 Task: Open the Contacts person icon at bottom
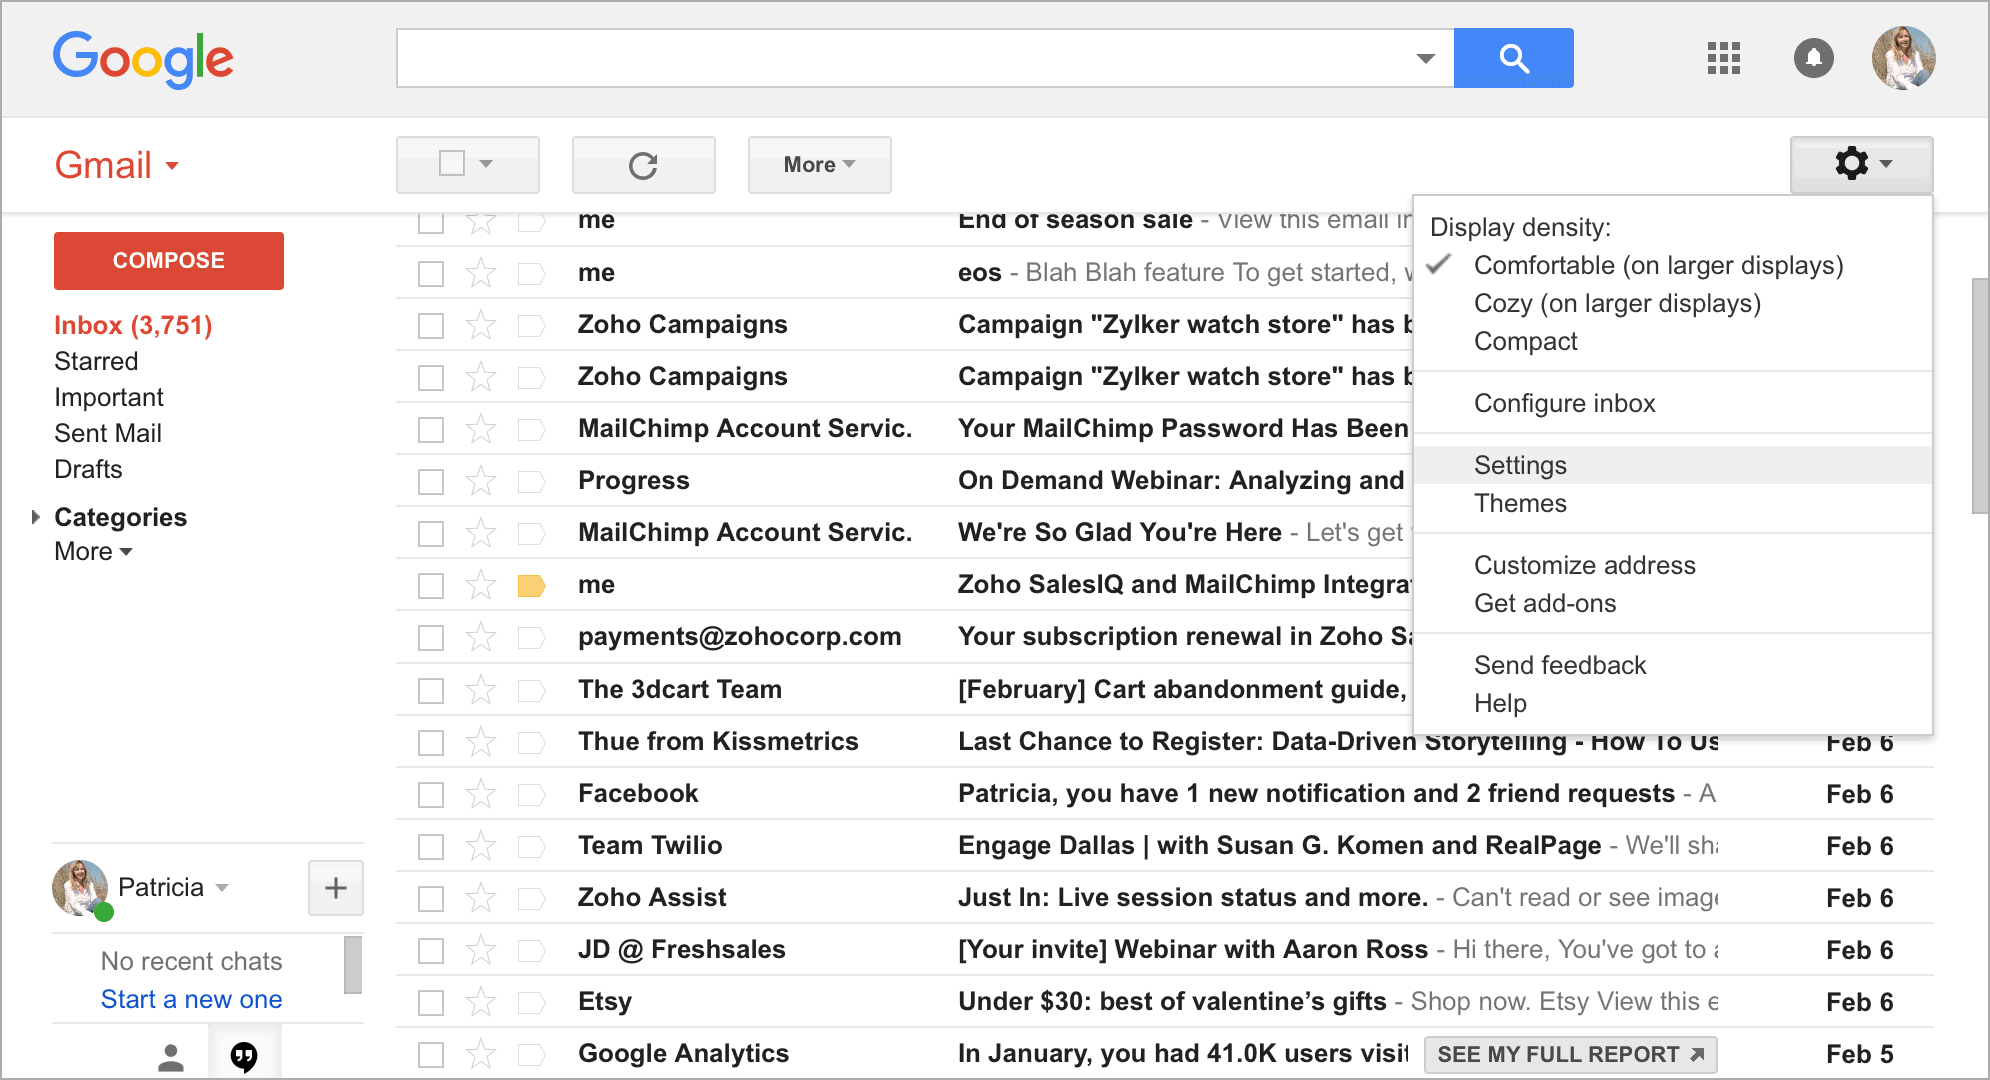click(x=170, y=1056)
